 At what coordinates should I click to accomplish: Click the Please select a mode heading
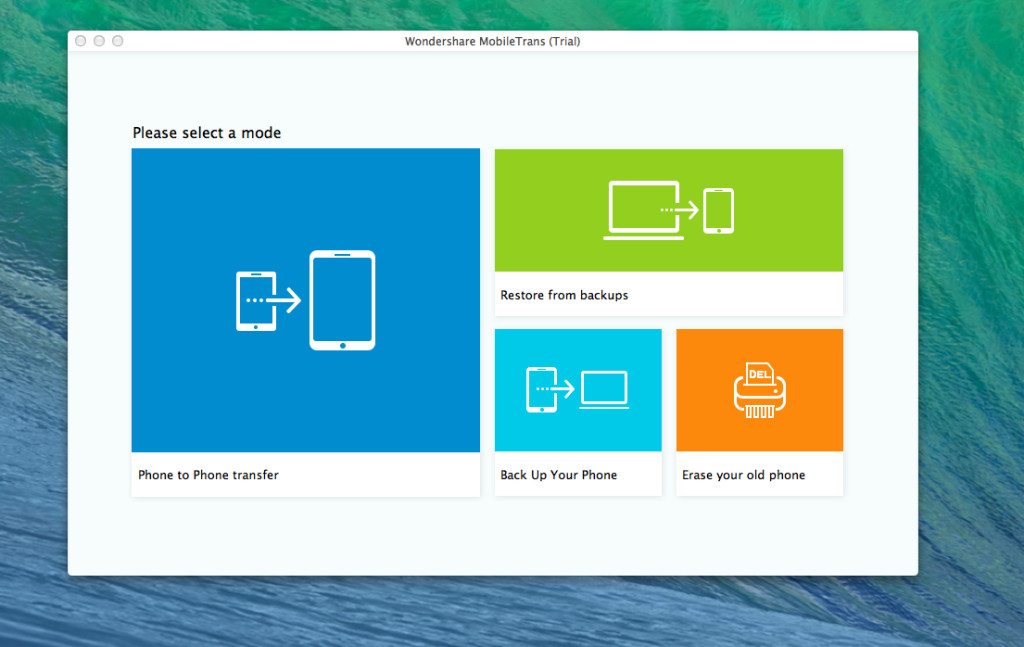207,132
